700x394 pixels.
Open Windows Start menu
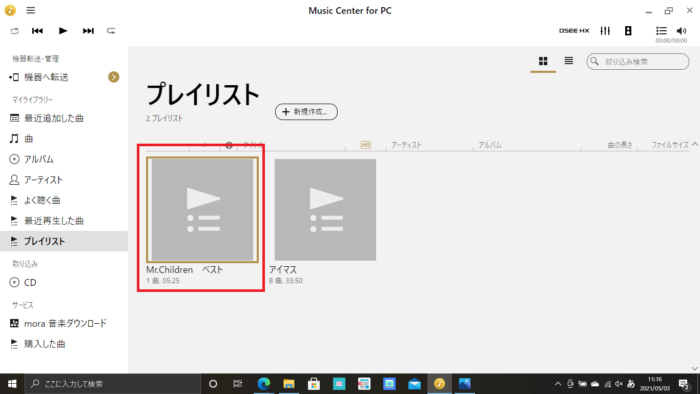click(x=12, y=384)
